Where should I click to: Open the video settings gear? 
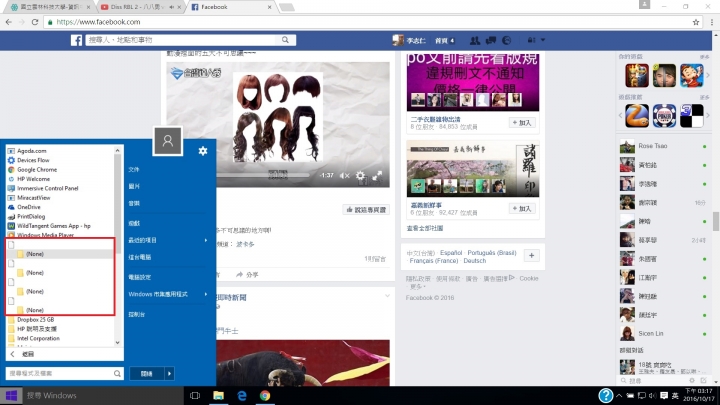(360, 175)
